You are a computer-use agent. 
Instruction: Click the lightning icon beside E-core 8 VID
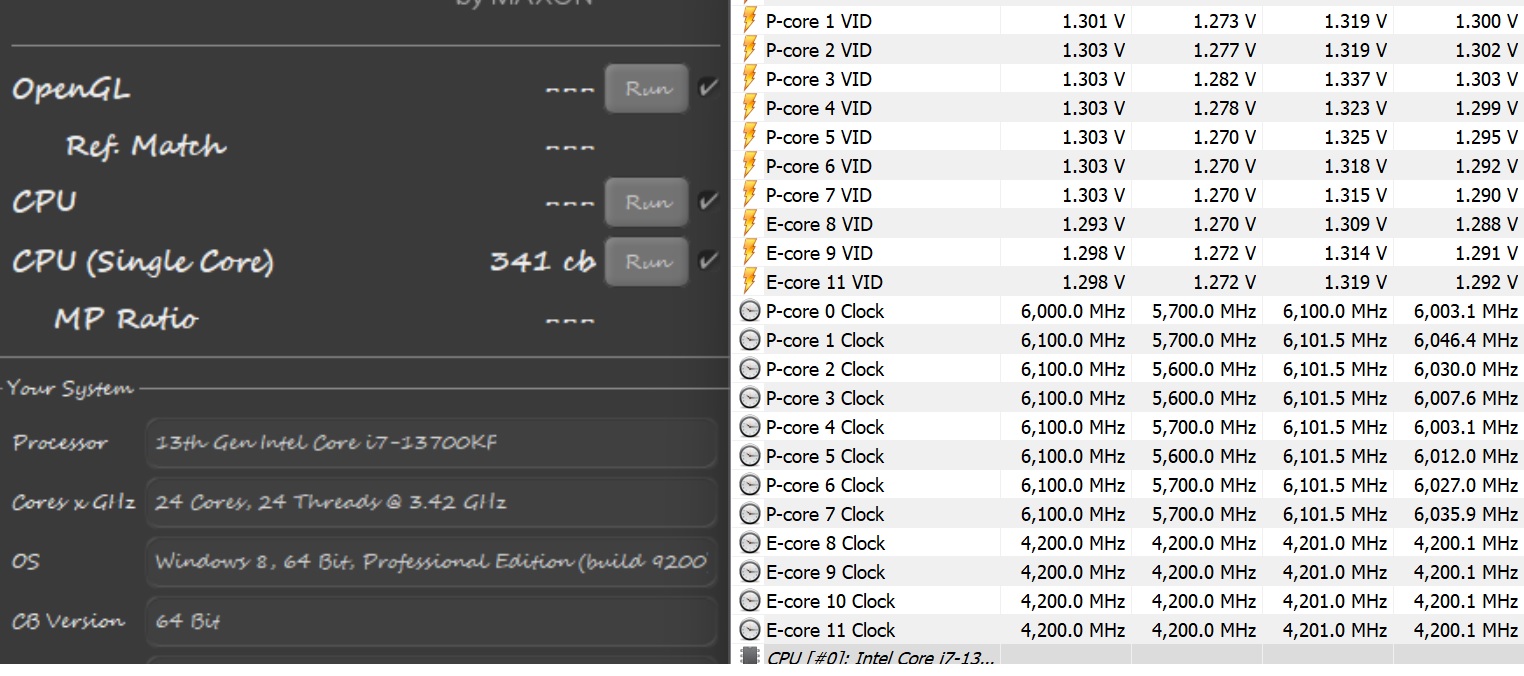pyautogui.click(x=749, y=224)
